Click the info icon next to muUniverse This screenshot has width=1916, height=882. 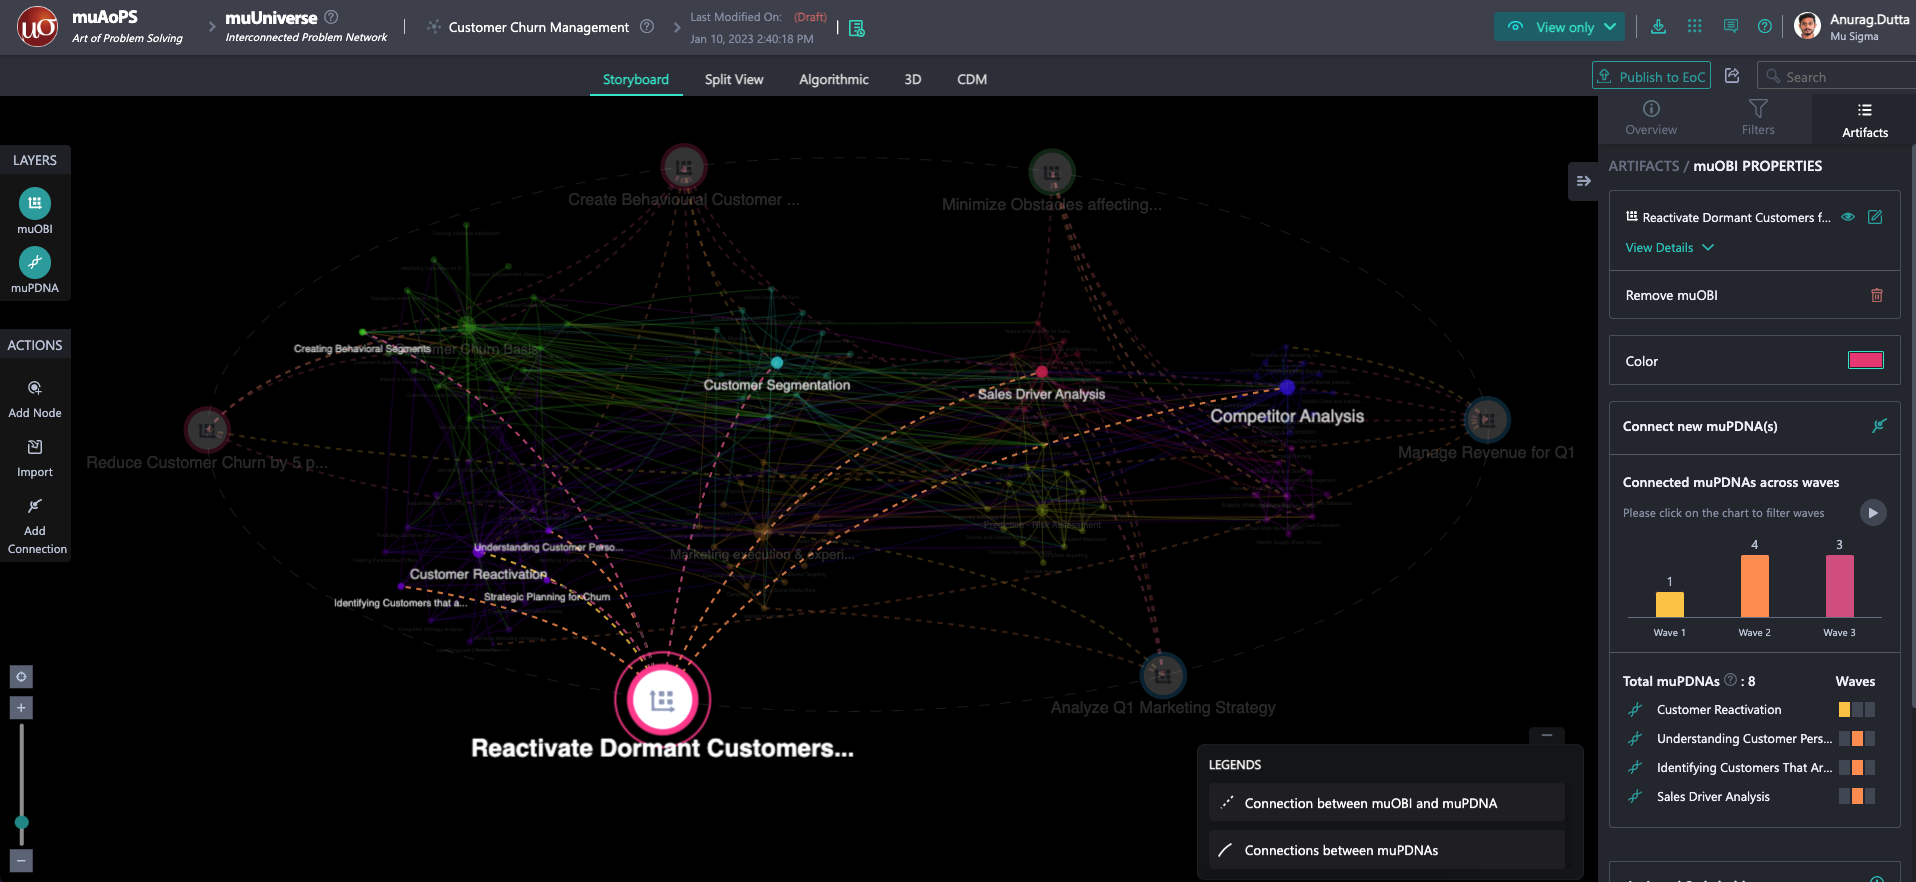[331, 17]
